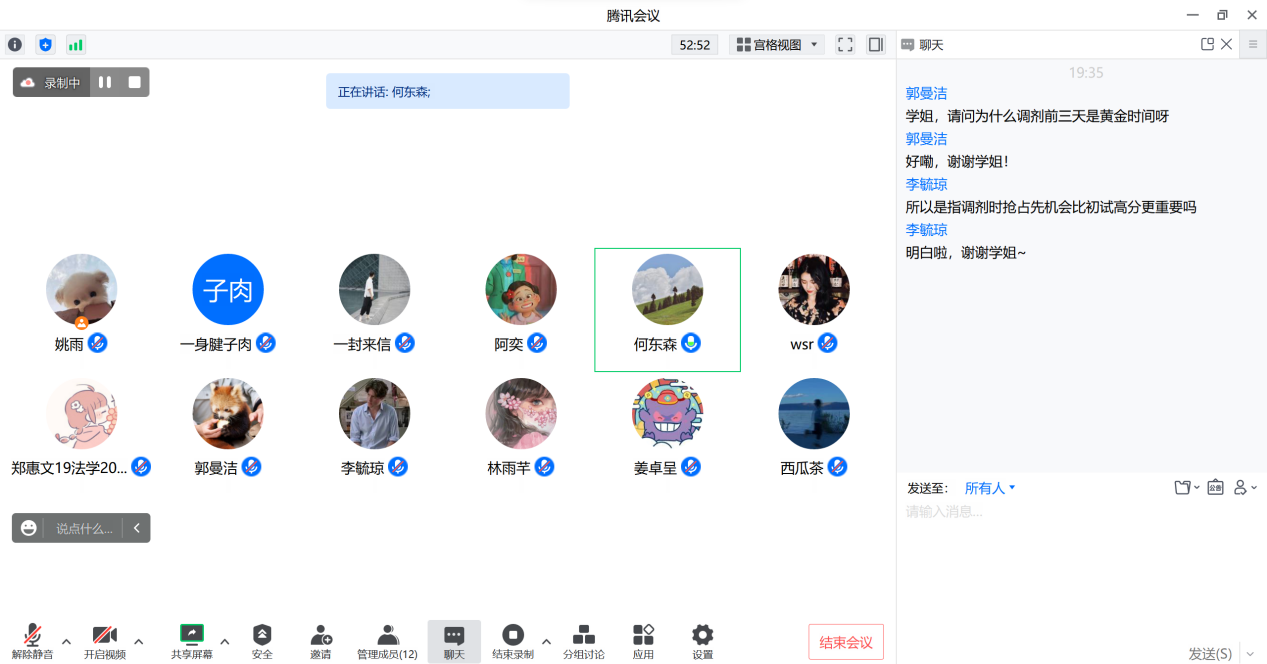Pause the recording
Screen dimensions: 1267x664
105,82
